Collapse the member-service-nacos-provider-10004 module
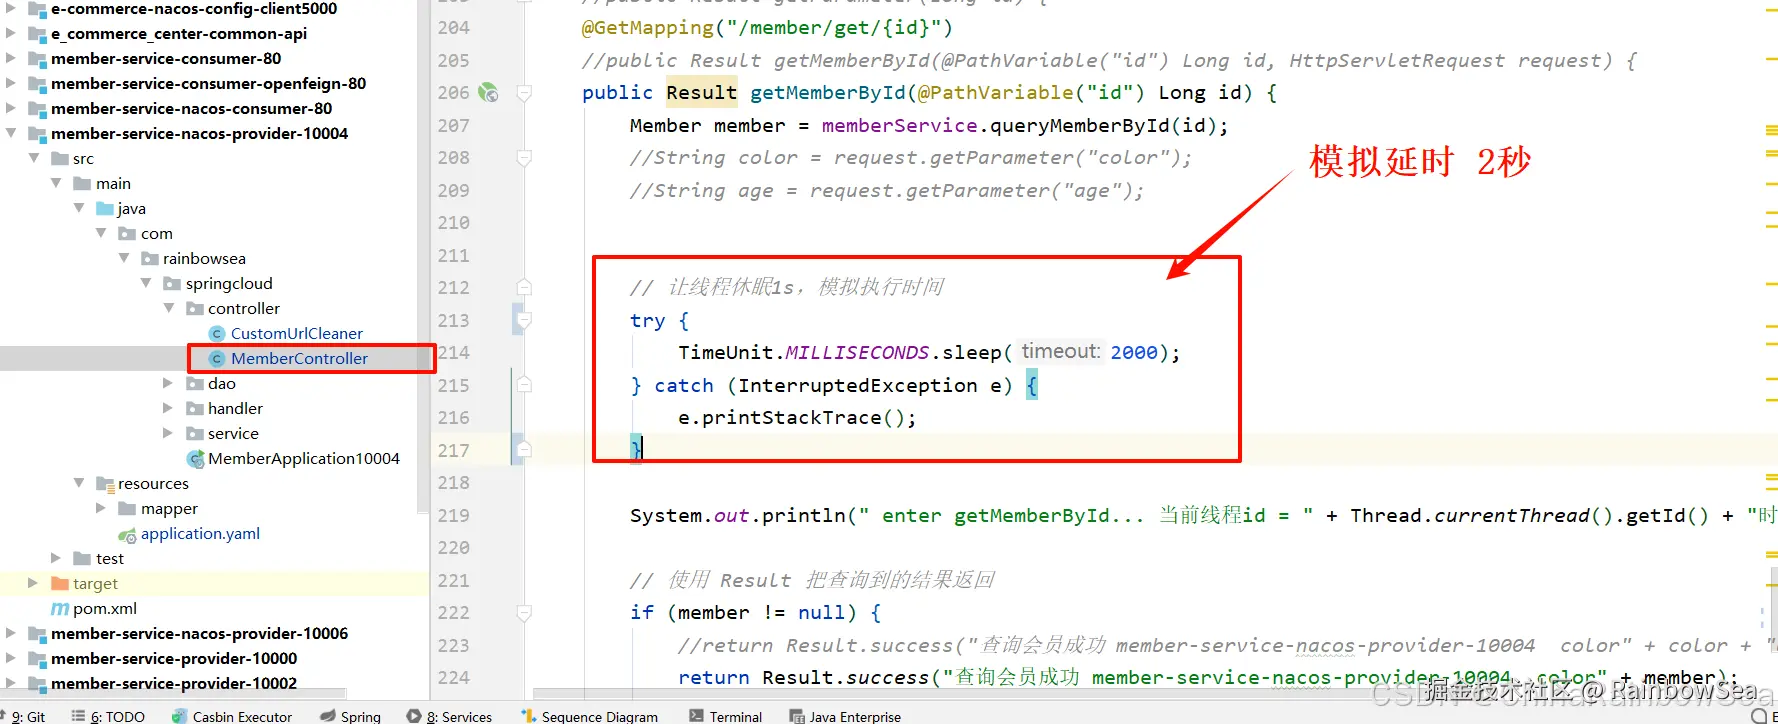Viewport: 1778px width, 724px height. tap(11, 133)
